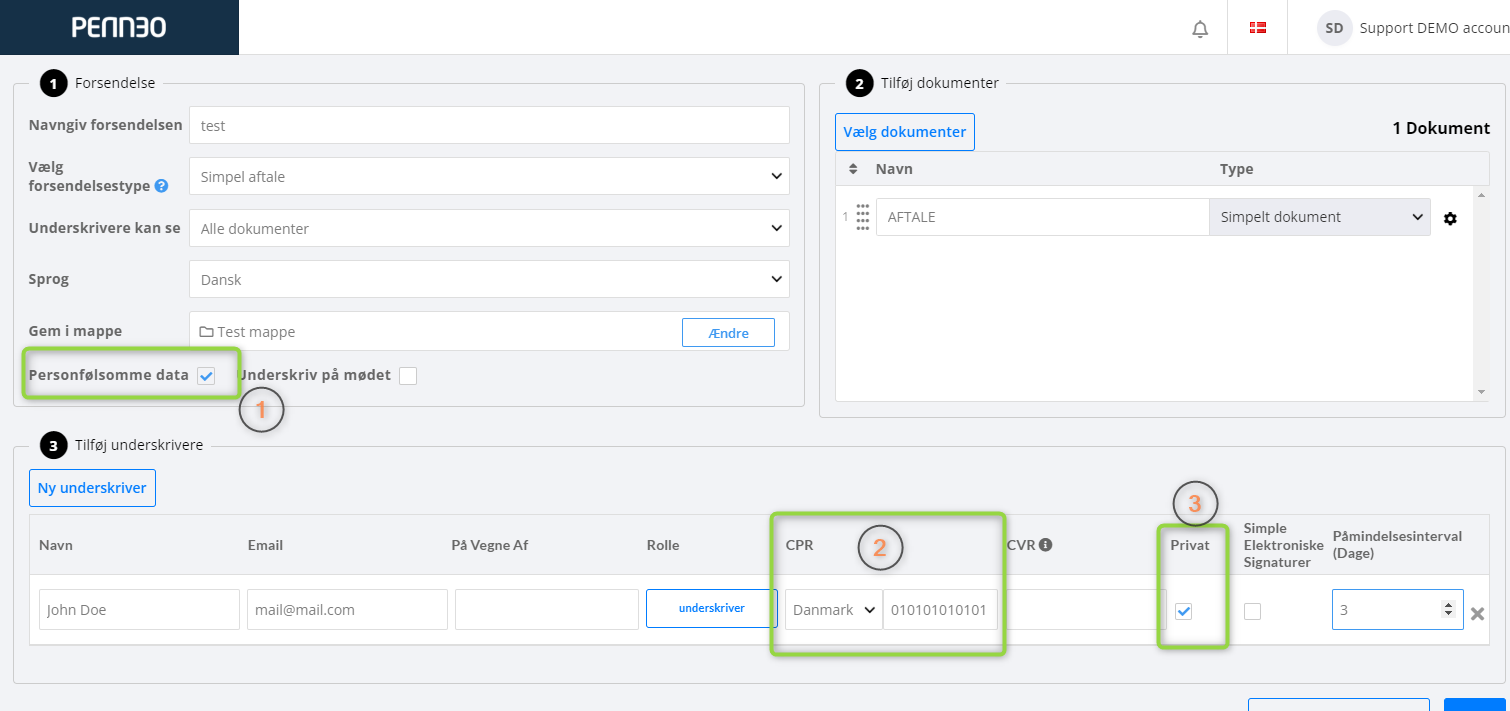Open the SD user avatar menu

pos(1334,28)
